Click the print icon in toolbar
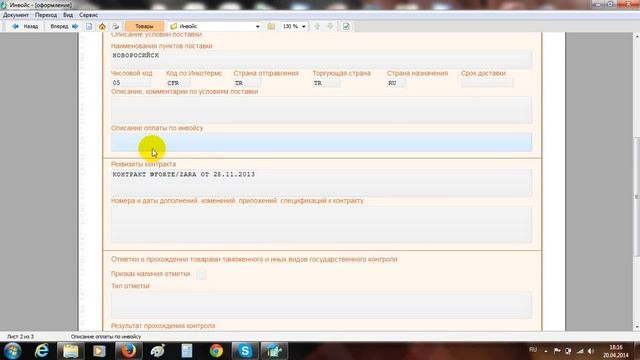The height and width of the screenshot is (360, 640). pos(116,27)
